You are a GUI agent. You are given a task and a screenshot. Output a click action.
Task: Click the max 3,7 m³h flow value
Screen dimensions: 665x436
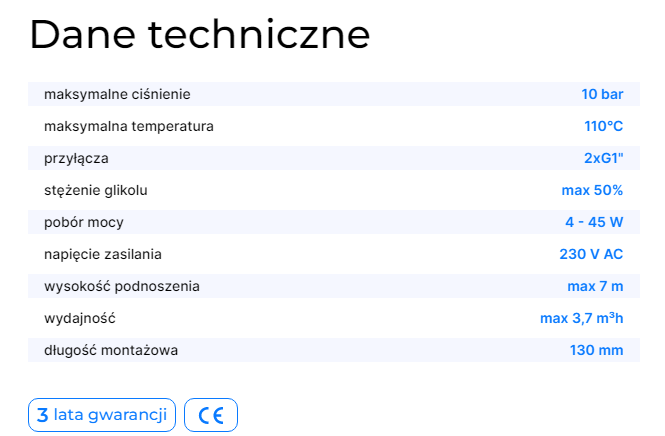pos(581,318)
